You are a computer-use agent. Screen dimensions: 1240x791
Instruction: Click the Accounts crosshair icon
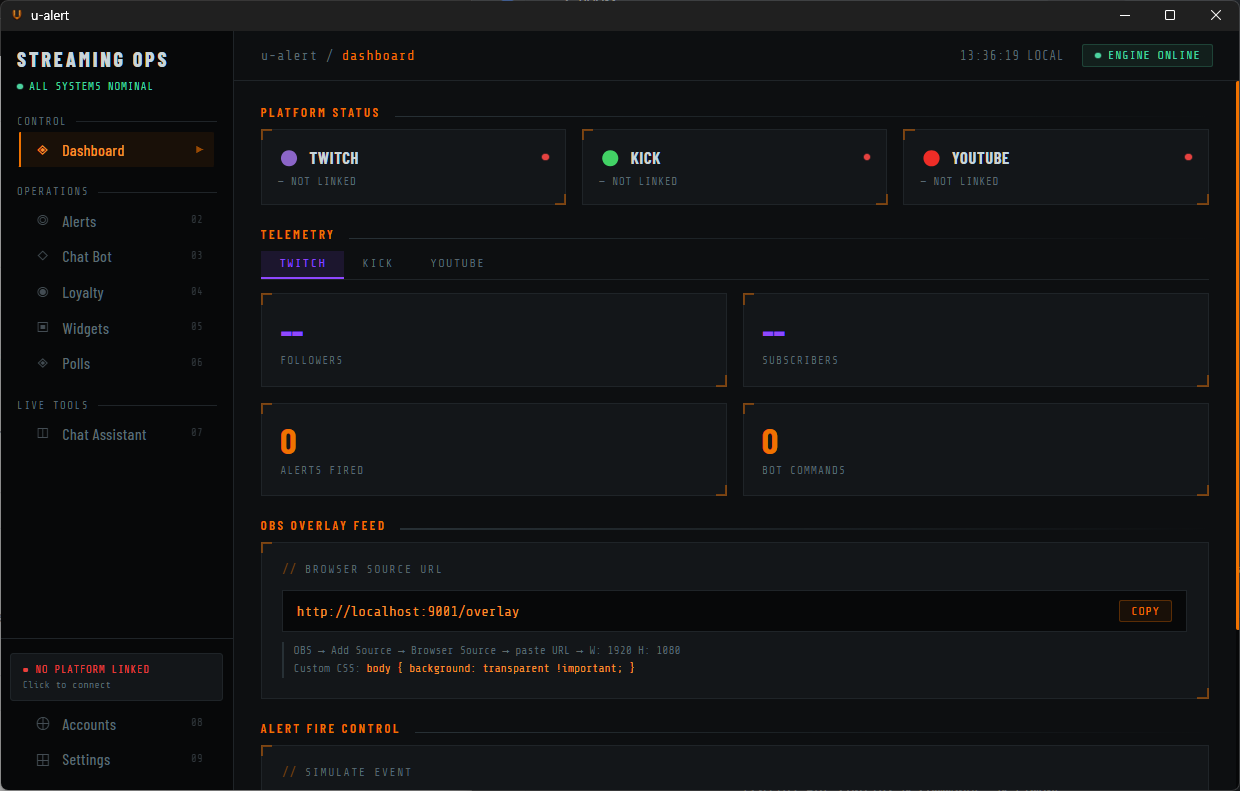tap(42, 724)
